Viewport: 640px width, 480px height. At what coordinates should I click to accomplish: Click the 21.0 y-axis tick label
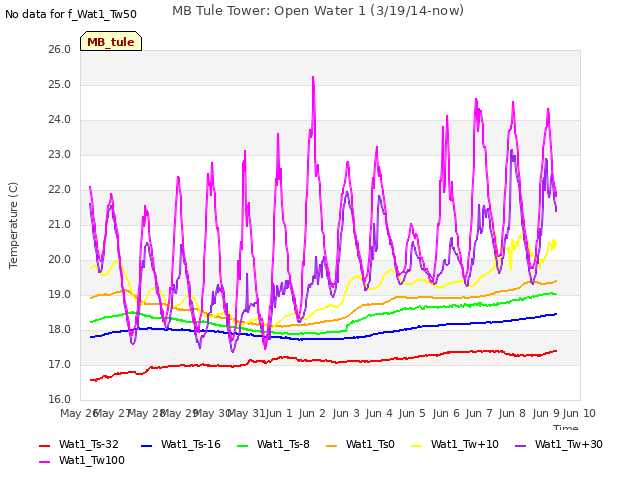click(60, 224)
